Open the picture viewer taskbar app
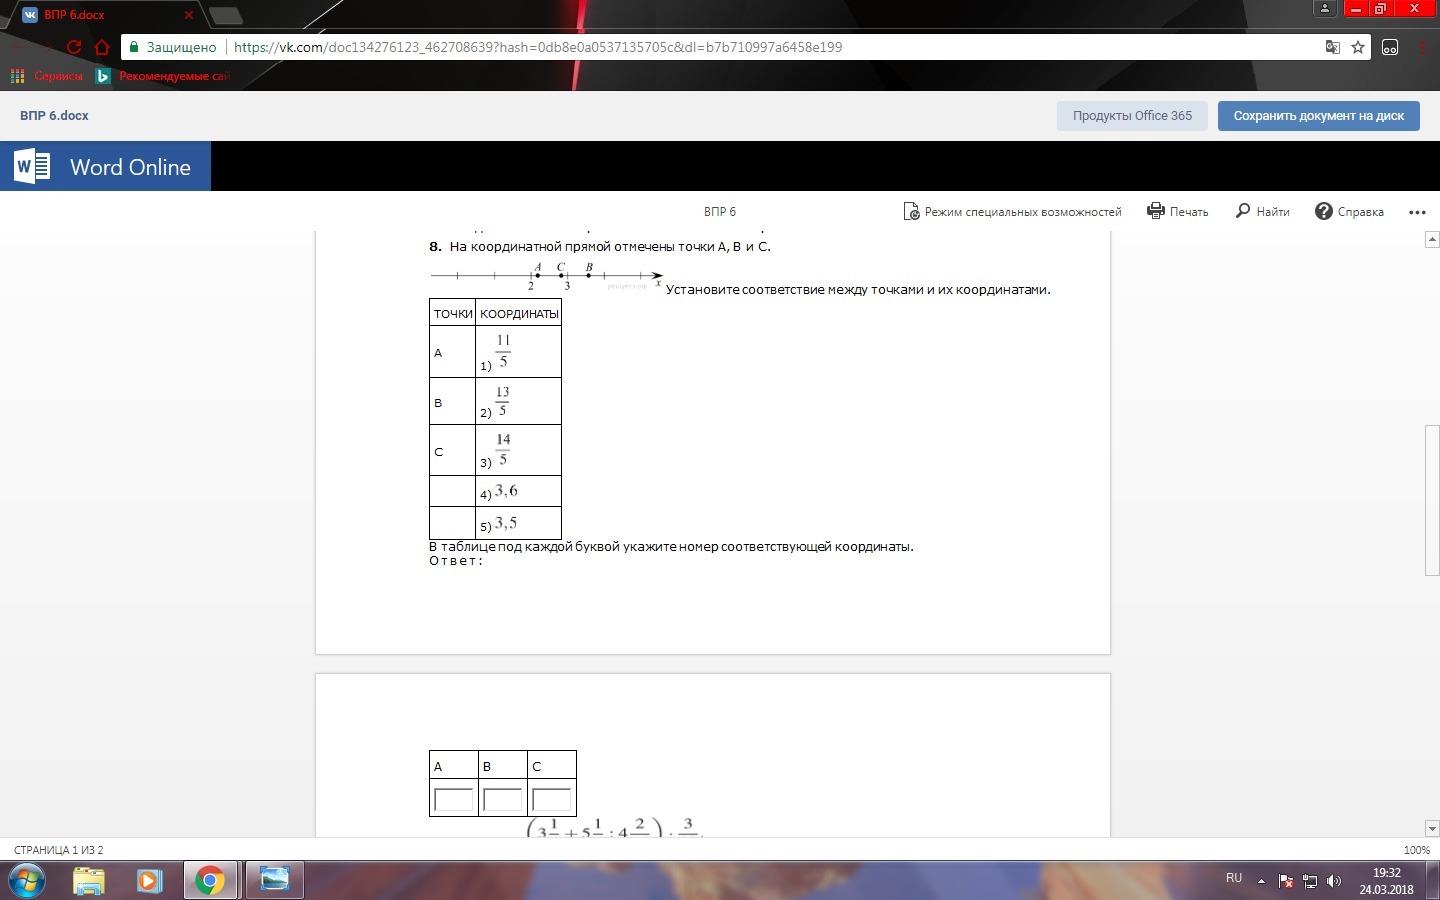 click(x=275, y=881)
